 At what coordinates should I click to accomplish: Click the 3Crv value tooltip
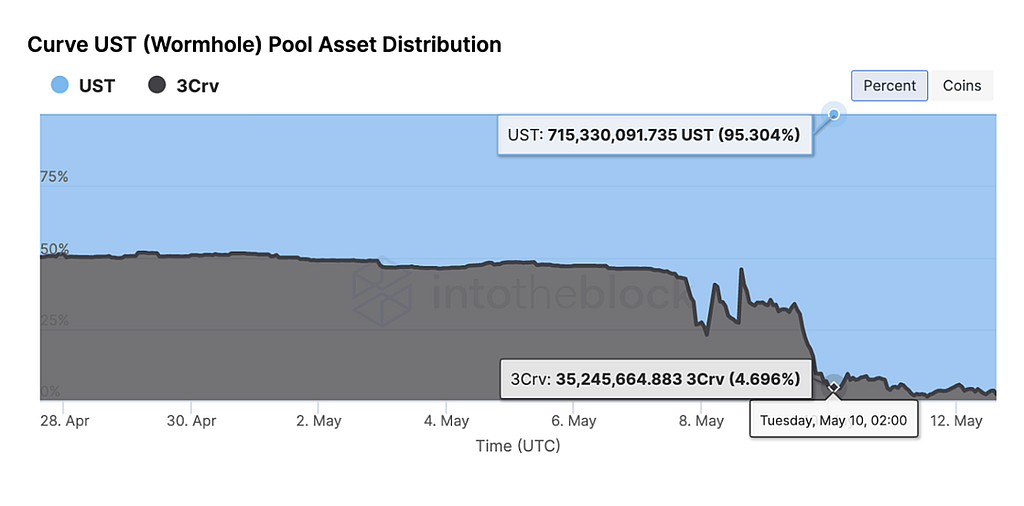(x=655, y=379)
